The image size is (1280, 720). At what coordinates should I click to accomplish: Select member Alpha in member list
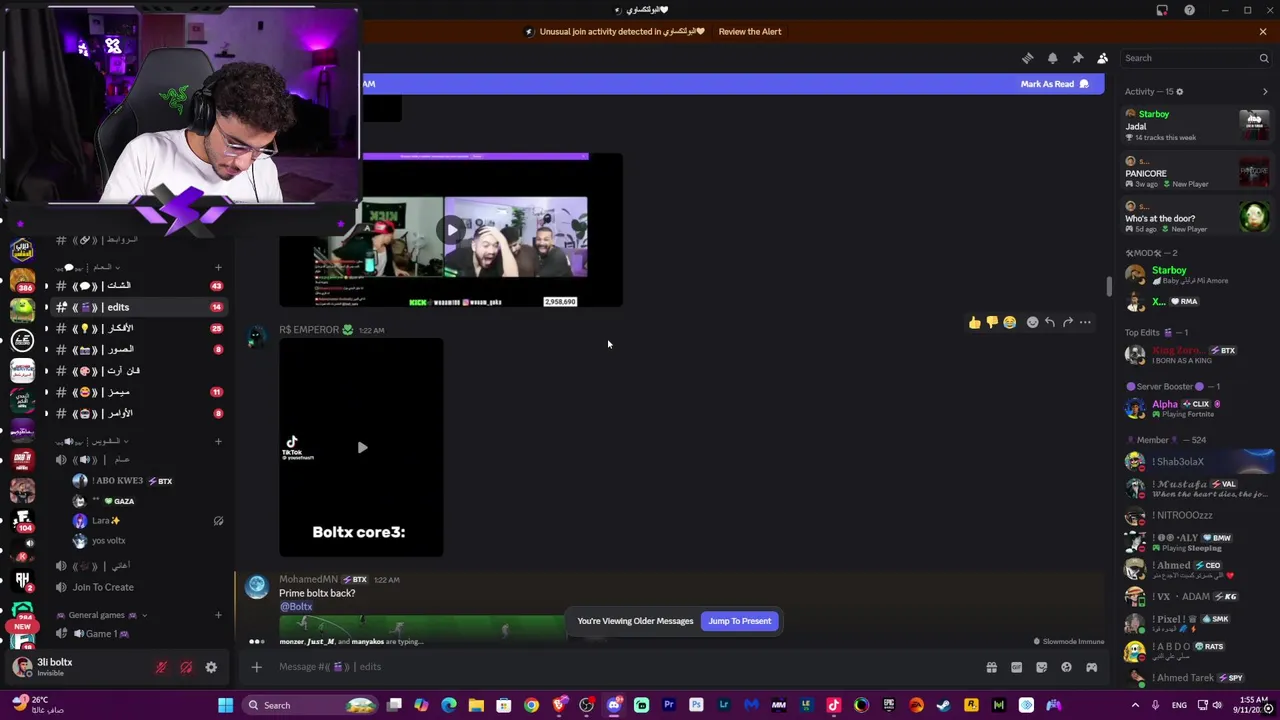(1196, 408)
